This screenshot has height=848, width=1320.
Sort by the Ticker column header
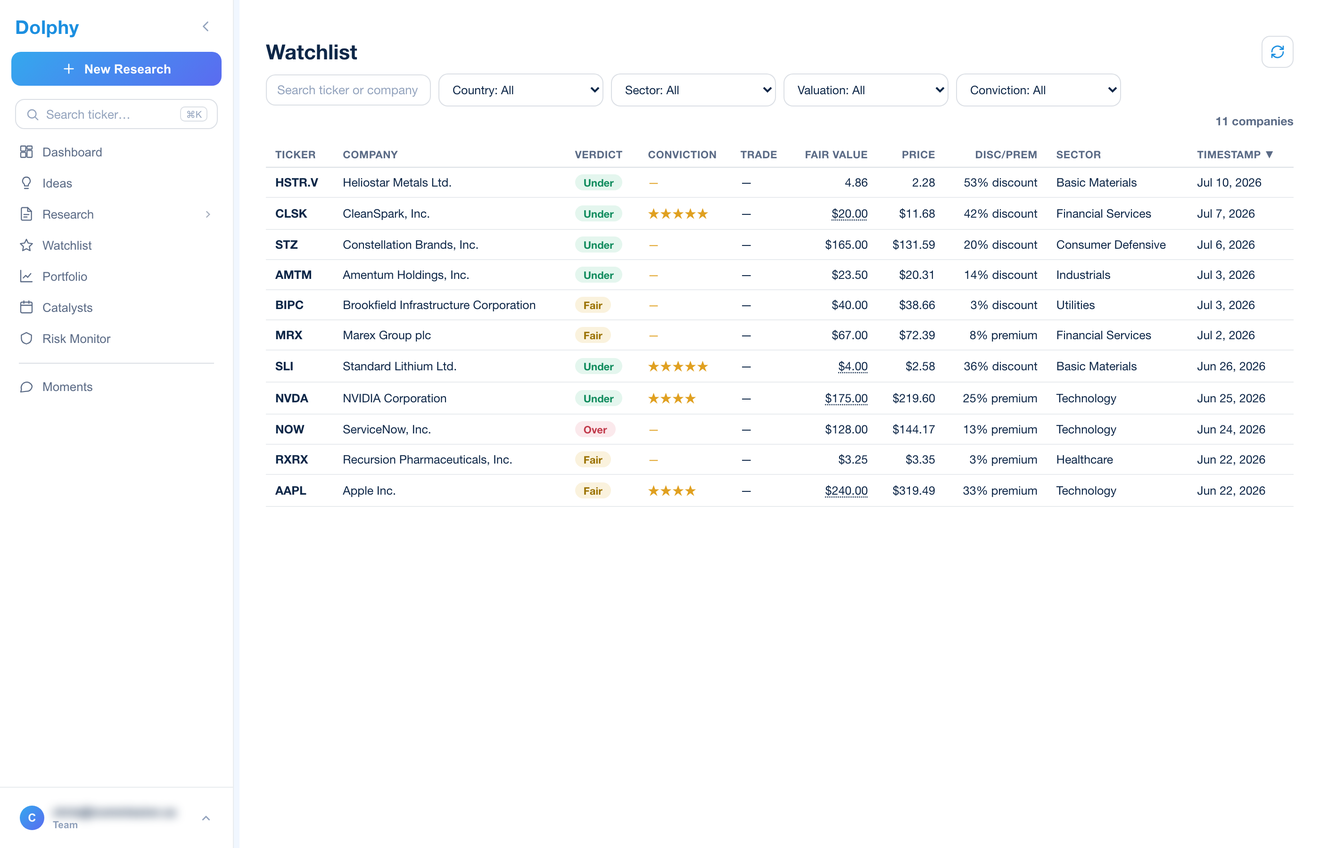coord(295,155)
